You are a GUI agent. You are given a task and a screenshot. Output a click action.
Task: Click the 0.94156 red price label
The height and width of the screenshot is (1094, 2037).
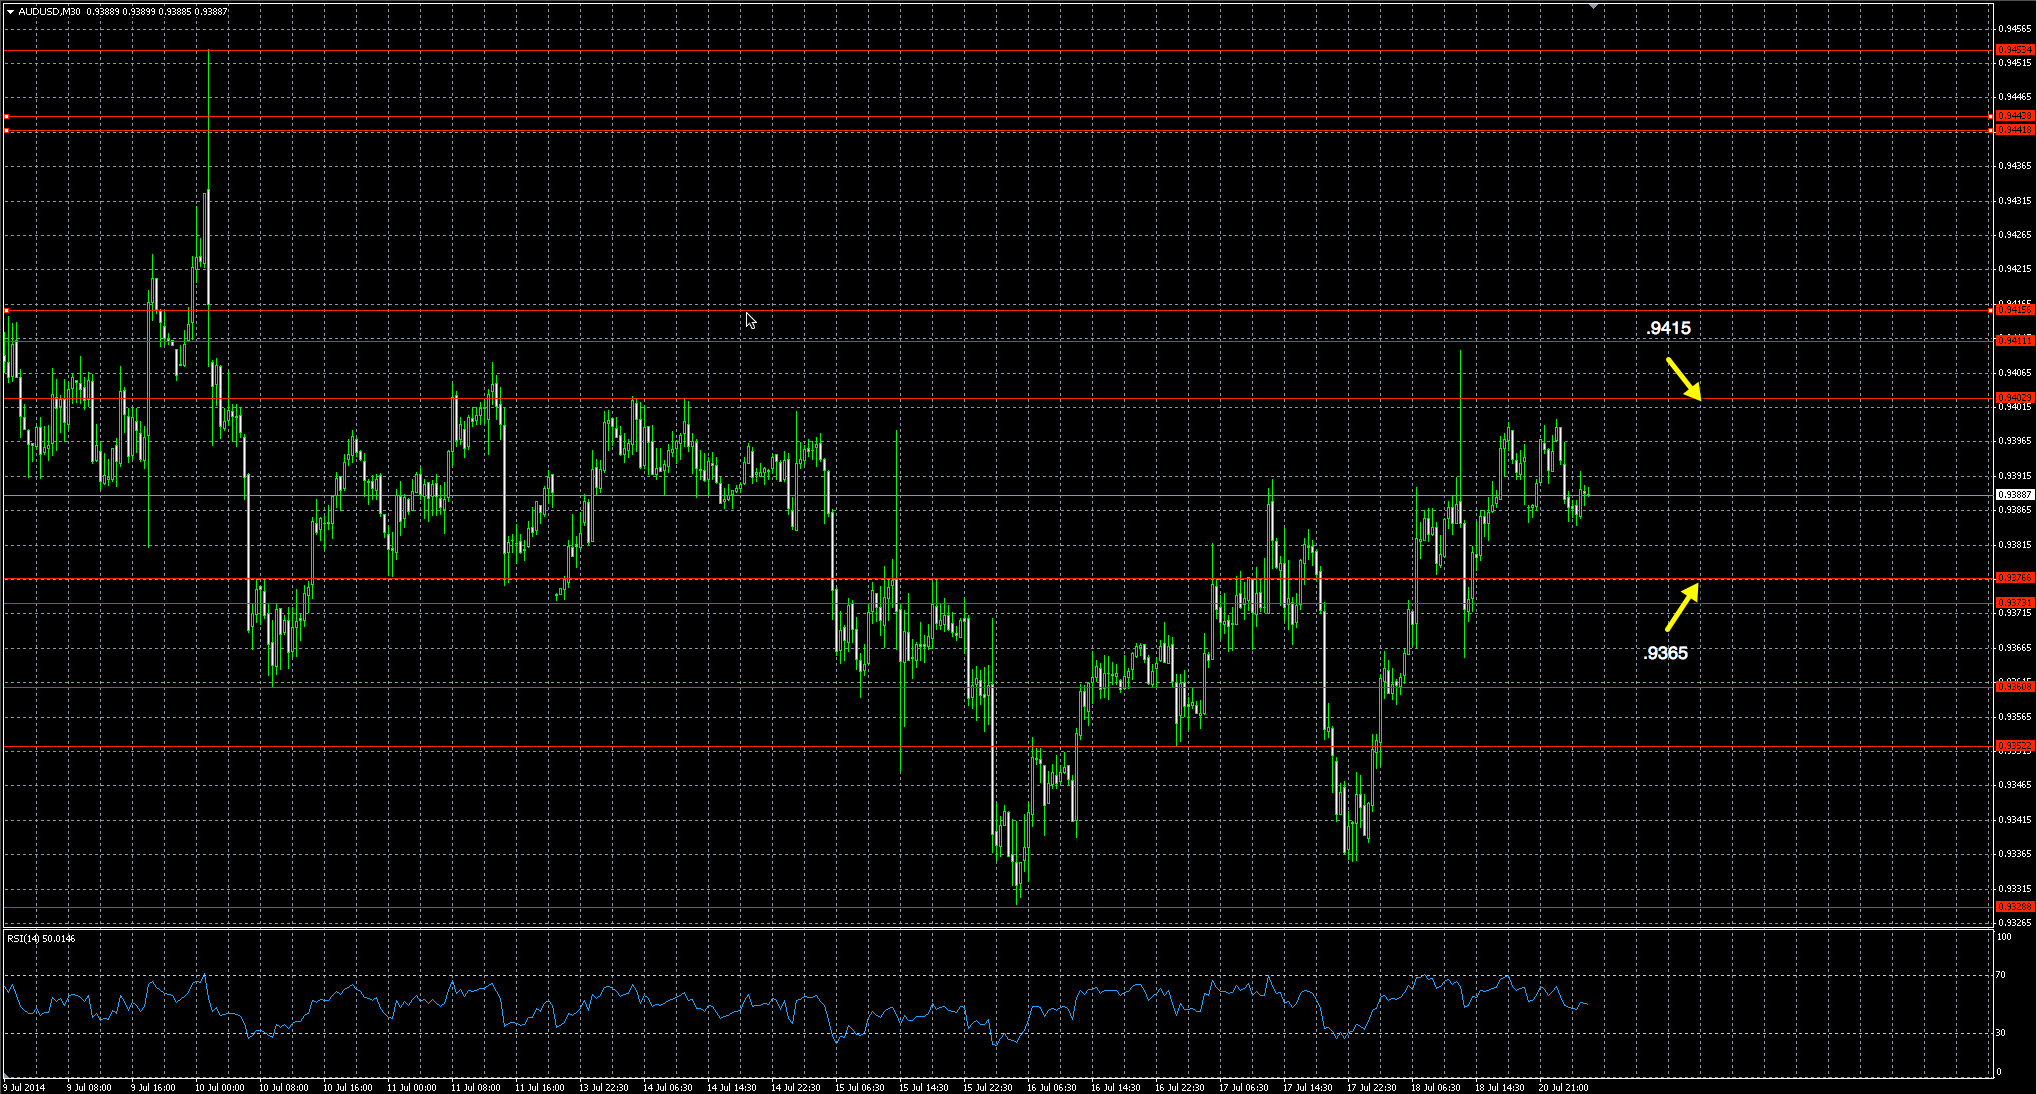click(x=2014, y=310)
